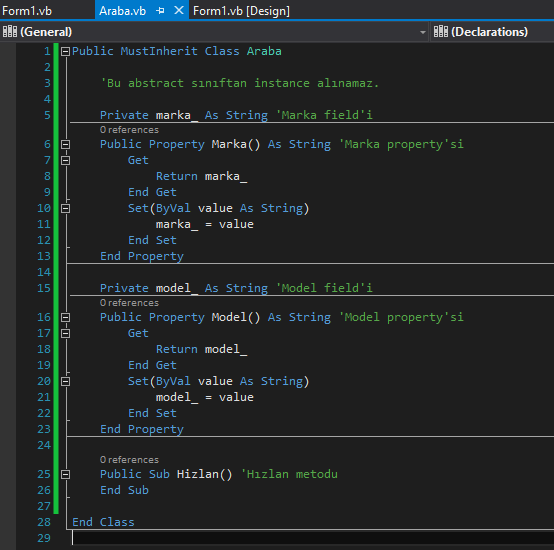
Task: Open the 0 references link above Hizlan sub
Action: coord(129,460)
